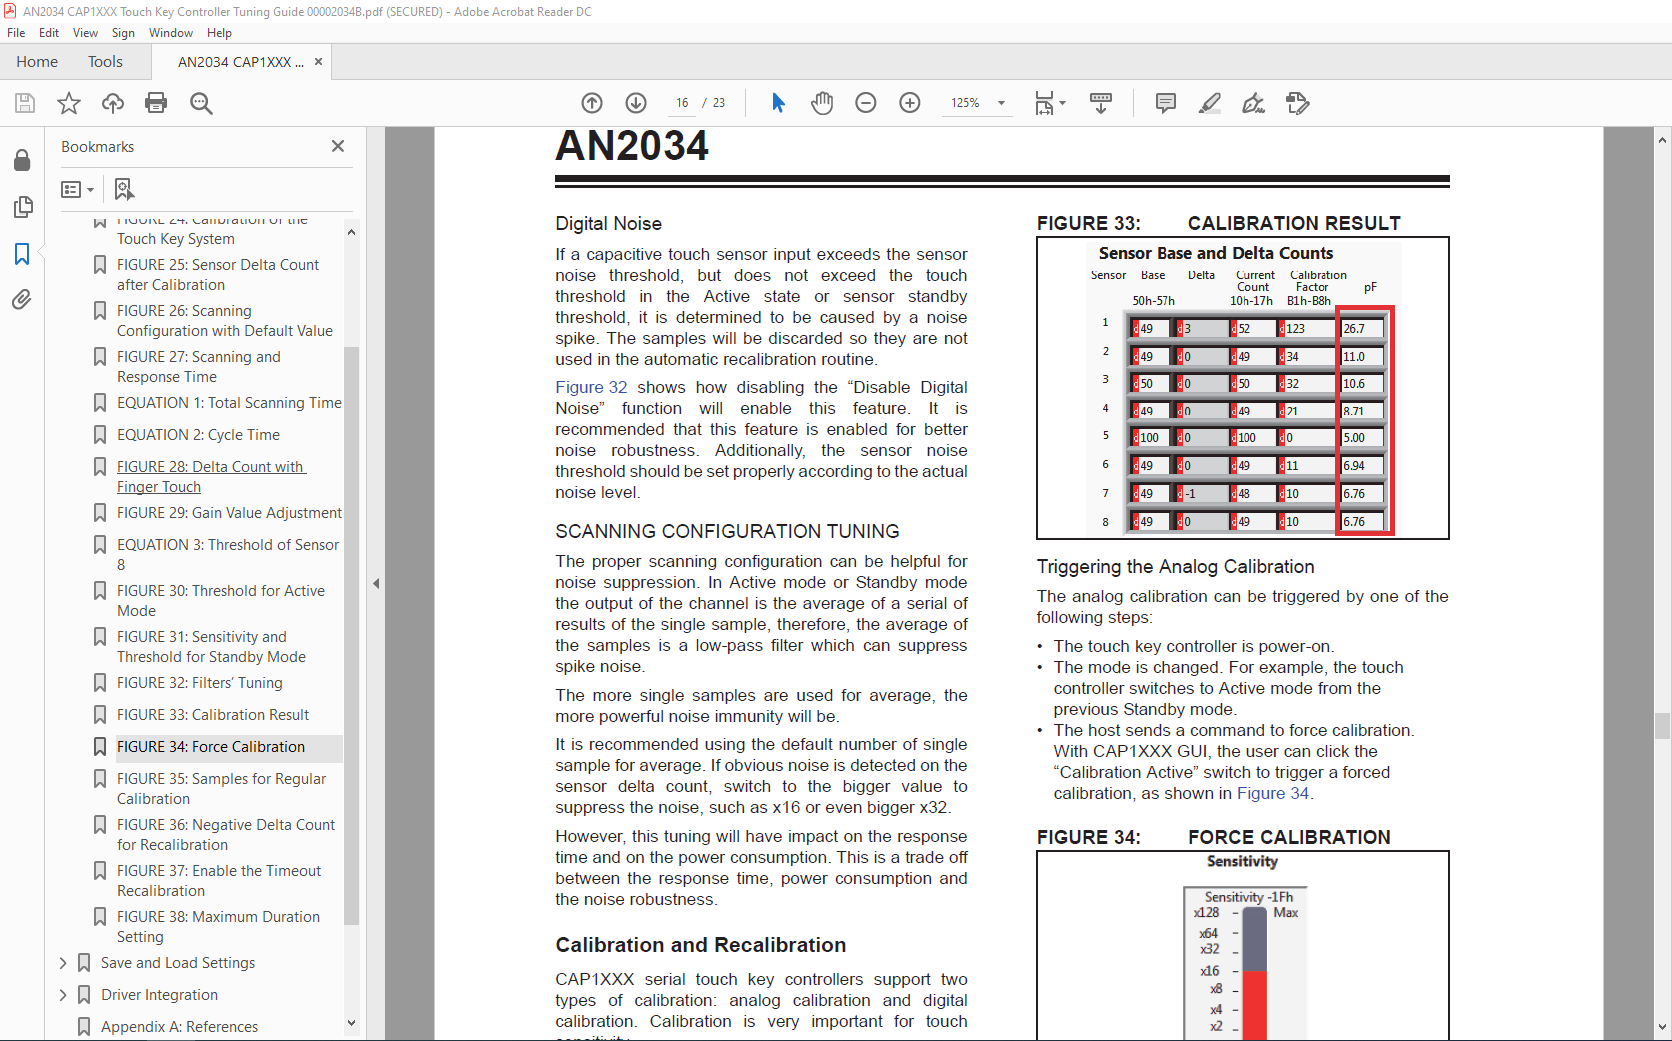Go to previous page arrow icon
The image size is (1672, 1041).
[592, 103]
